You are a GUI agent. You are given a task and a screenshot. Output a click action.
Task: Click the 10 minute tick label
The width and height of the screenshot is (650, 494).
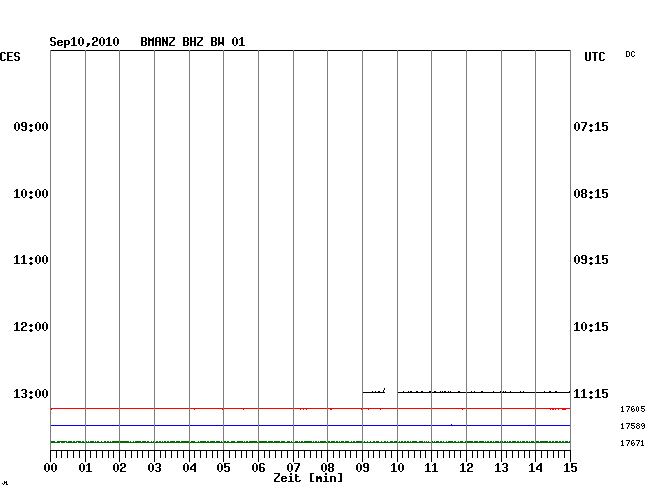(x=397, y=468)
